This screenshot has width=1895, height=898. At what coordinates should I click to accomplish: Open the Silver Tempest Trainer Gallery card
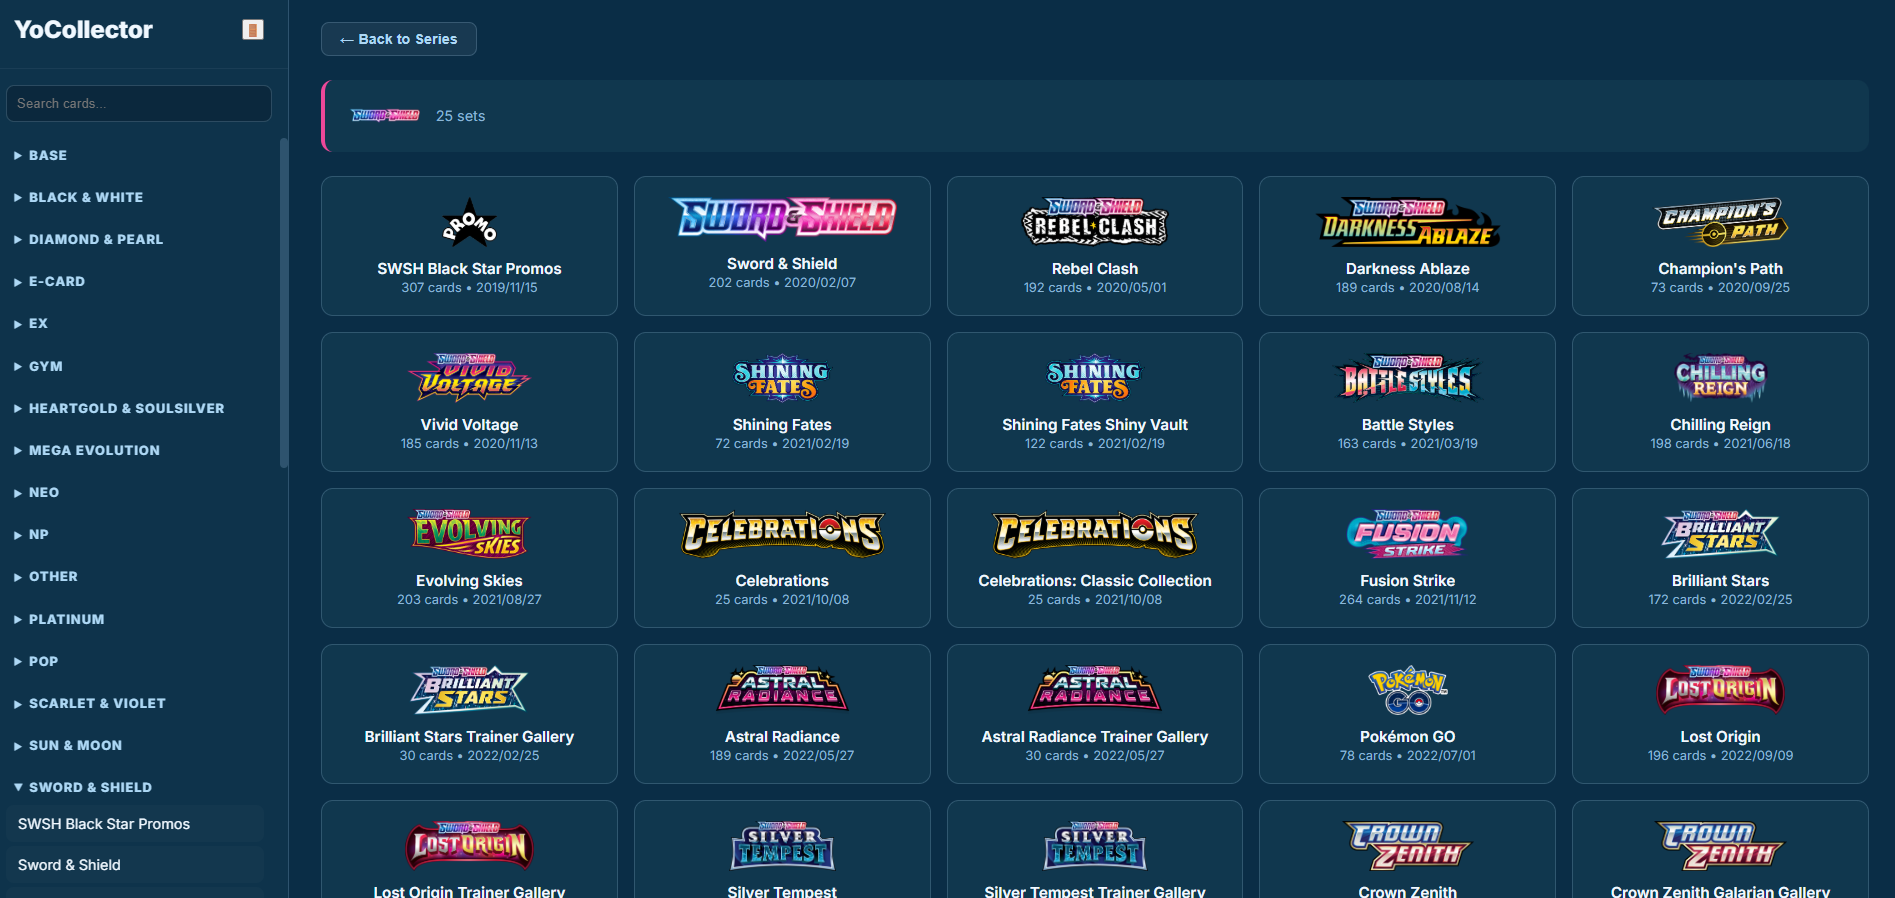(x=1095, y=849)
